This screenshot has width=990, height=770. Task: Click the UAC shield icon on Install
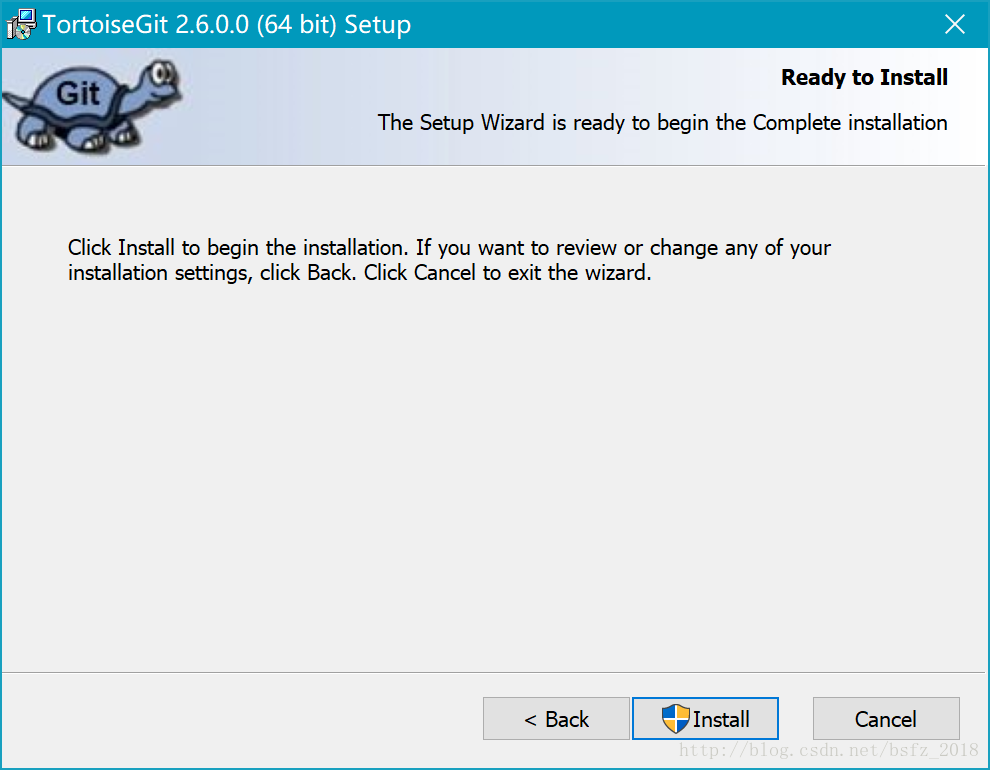tap(675, 719)
